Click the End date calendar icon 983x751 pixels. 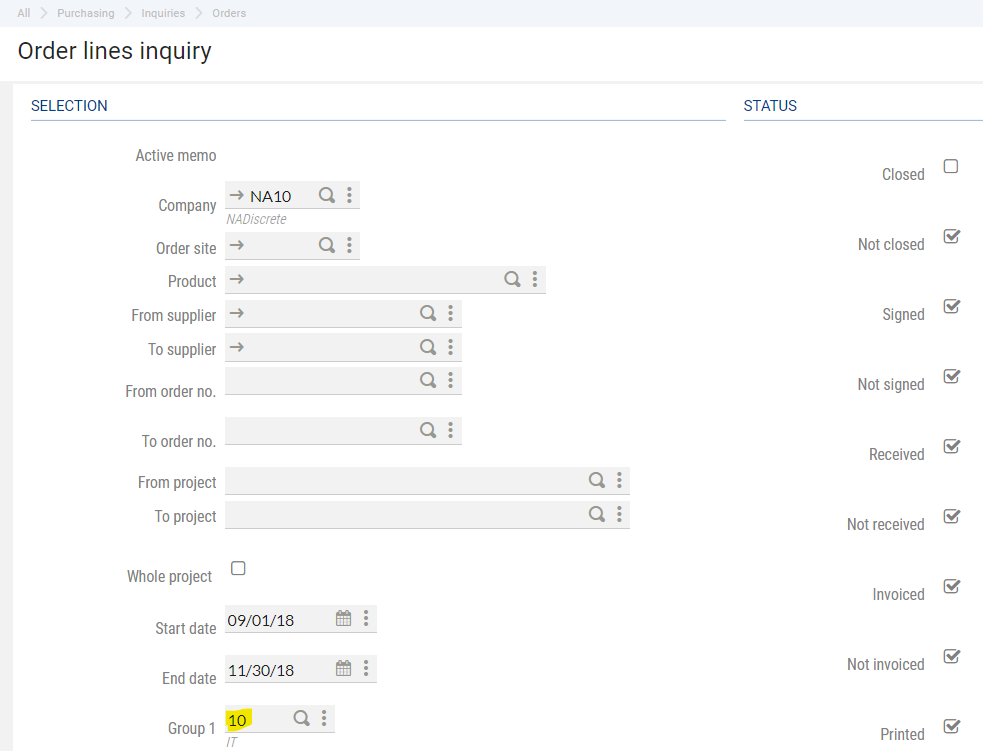pyautogui.click(x=343, y=668)
